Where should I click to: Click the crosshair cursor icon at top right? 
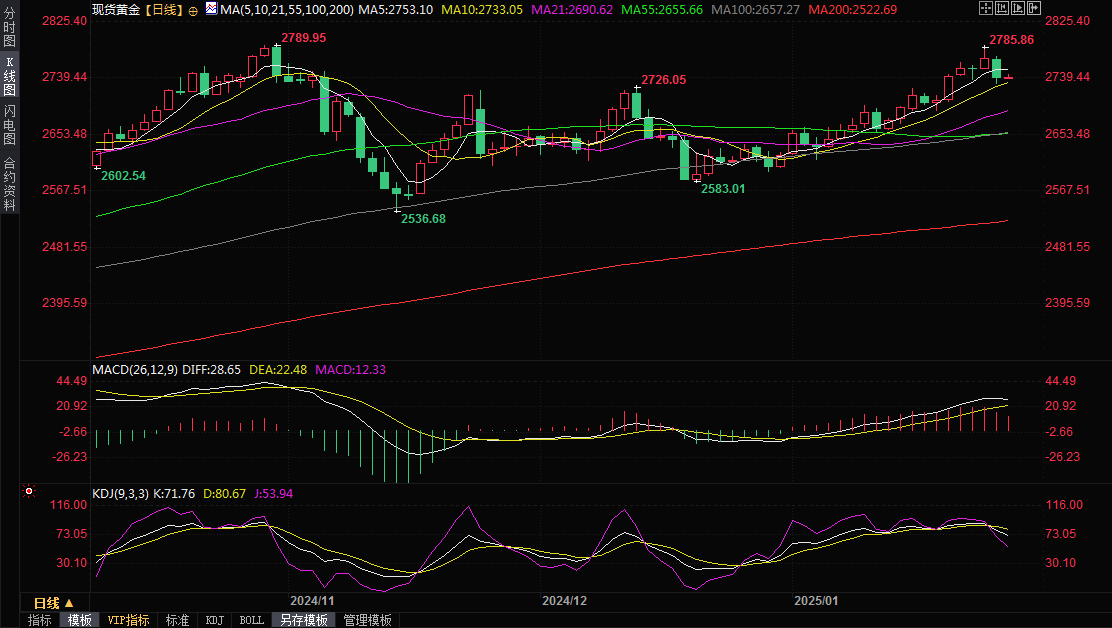986,9
